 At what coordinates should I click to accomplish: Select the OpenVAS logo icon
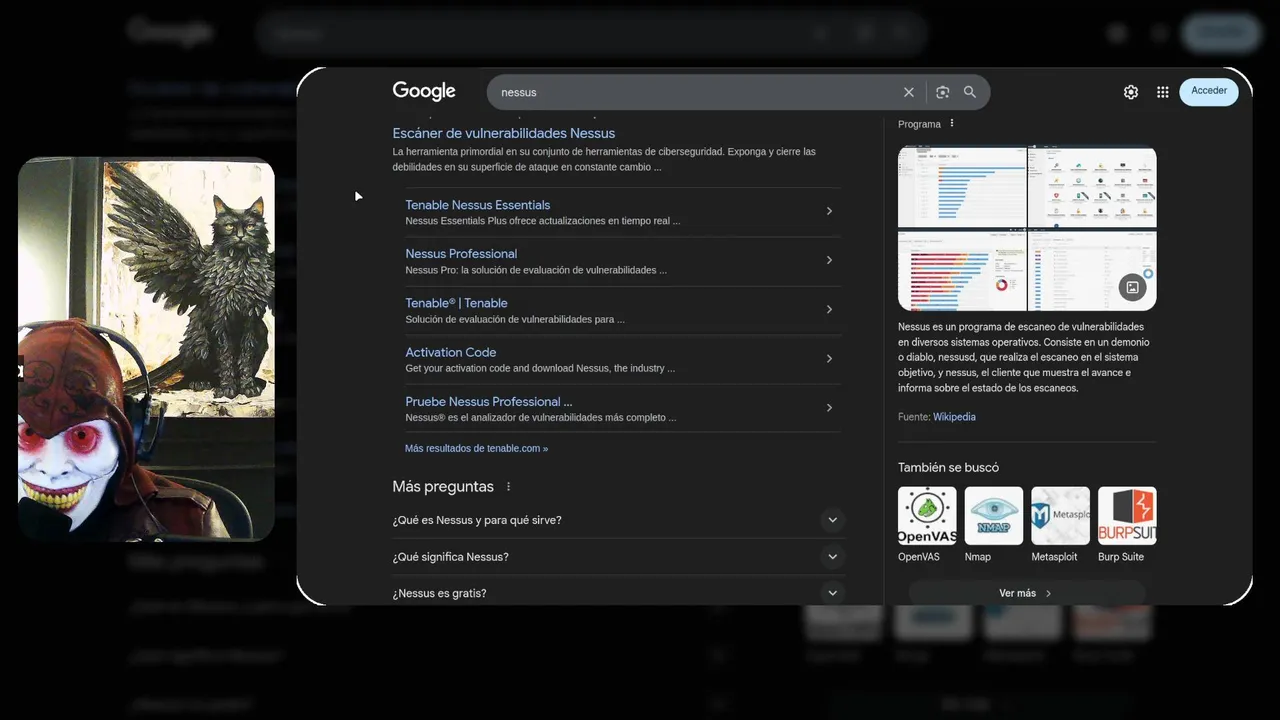(927, 516)
